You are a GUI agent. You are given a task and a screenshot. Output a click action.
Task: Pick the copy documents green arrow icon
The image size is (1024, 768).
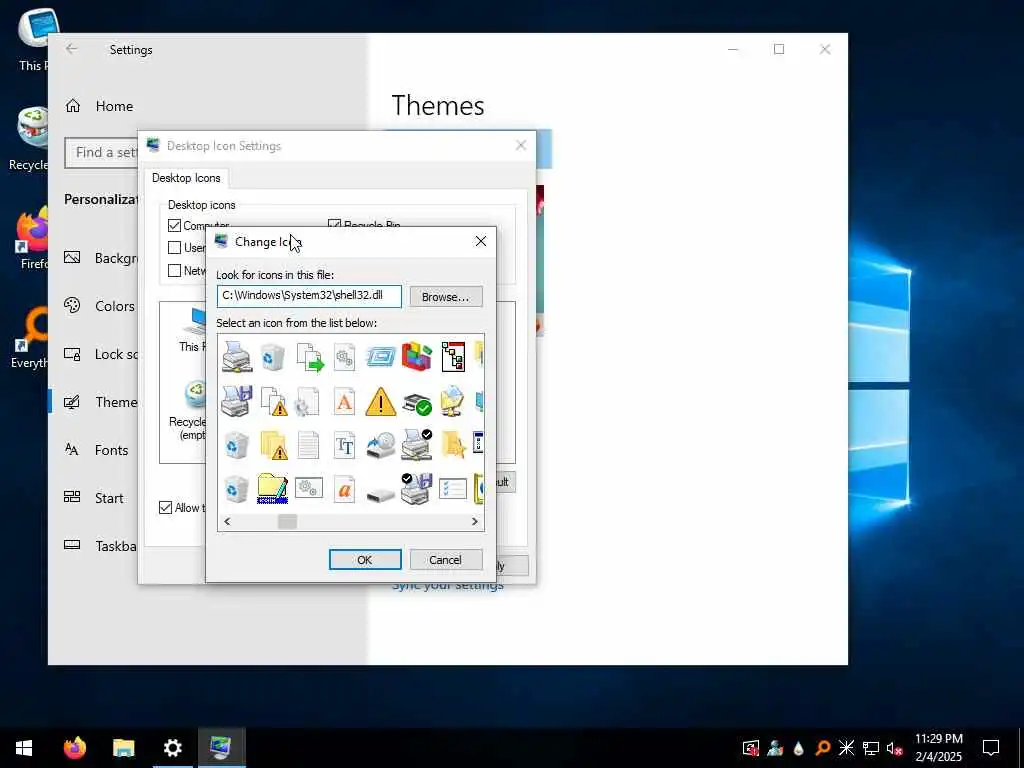[x=310, y=357]
